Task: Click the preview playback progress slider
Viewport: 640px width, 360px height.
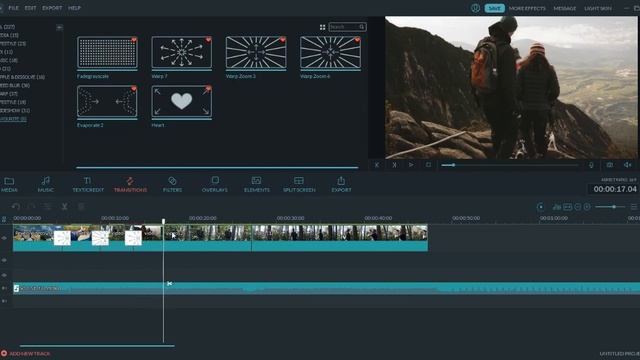Action: pyautogui.click(x=510, y=165)
